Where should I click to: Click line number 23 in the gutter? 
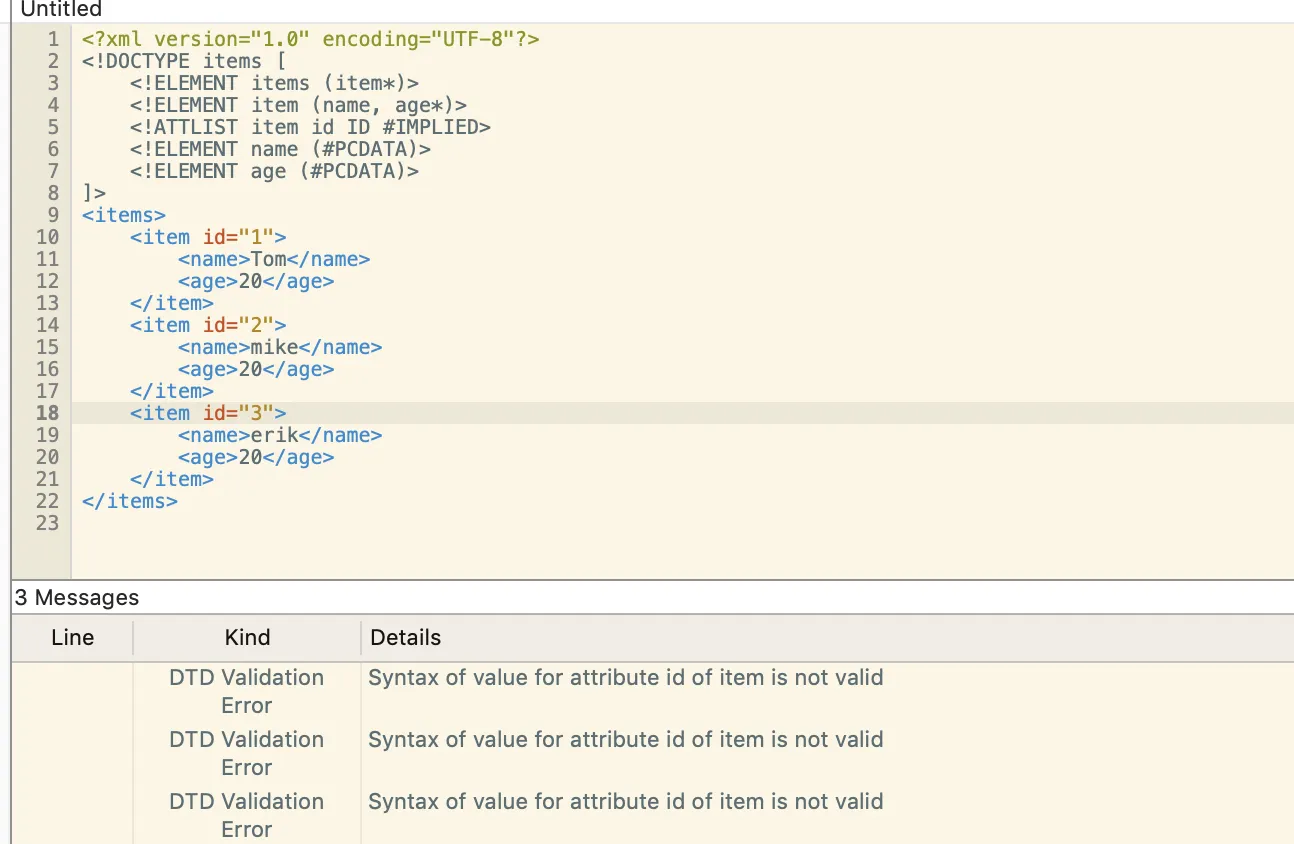click(47, 523)
